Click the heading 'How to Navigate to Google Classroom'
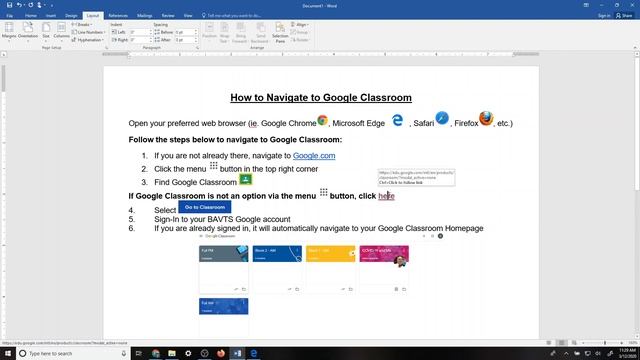 coord(321,98)
